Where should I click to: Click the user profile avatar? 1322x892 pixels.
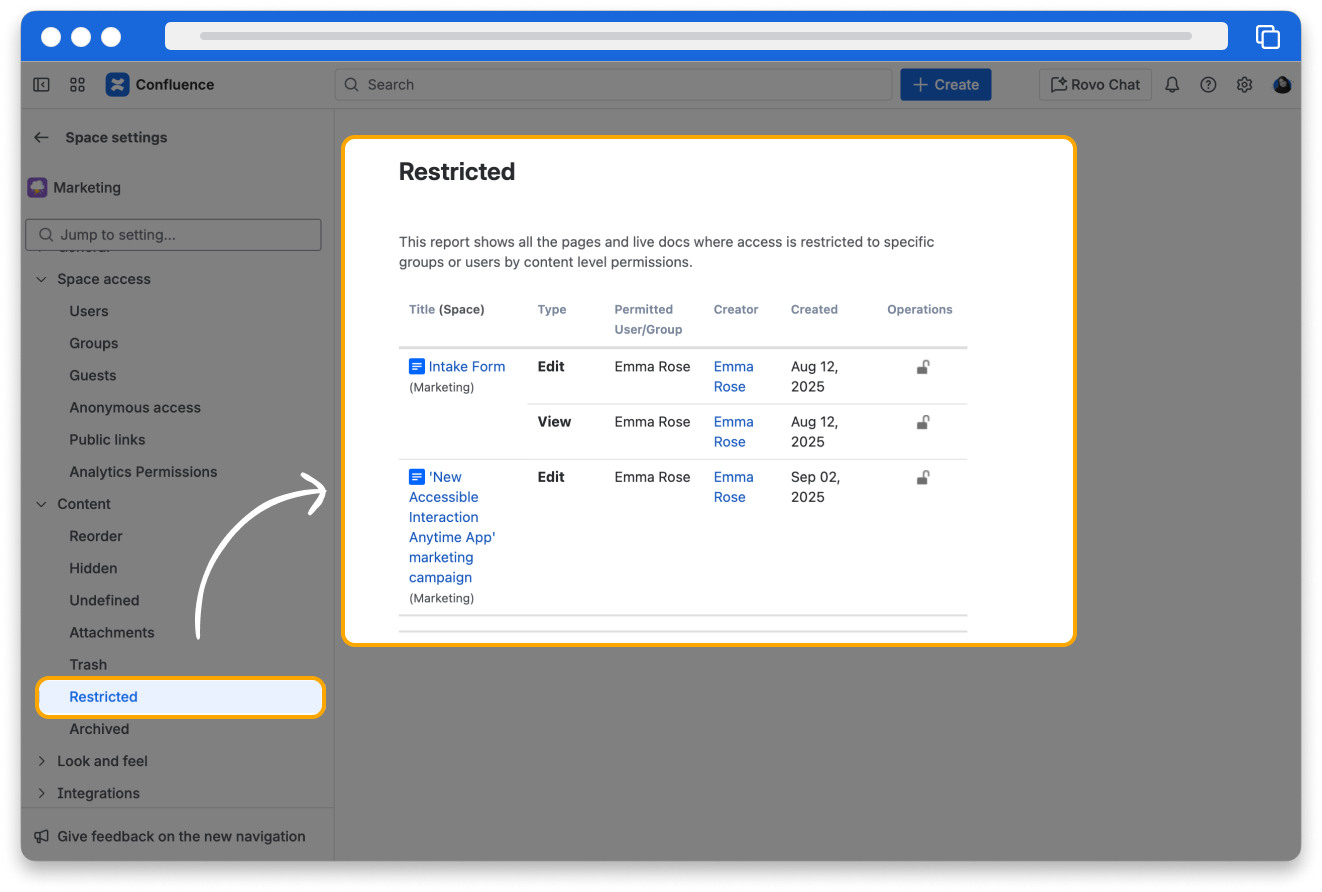[1281, 85]
